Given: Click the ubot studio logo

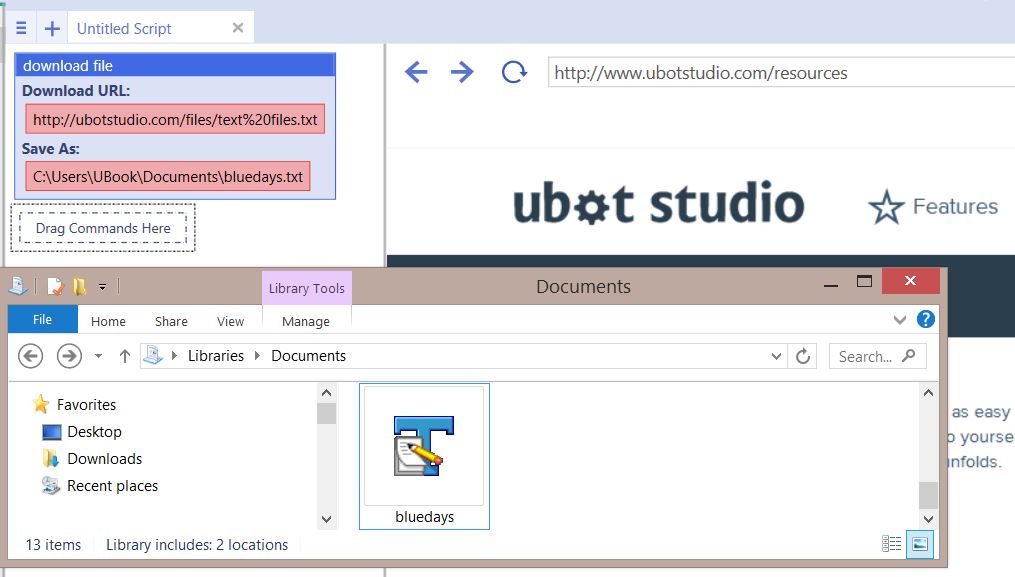Looking at the screenshot, I should tap(658, 203).
